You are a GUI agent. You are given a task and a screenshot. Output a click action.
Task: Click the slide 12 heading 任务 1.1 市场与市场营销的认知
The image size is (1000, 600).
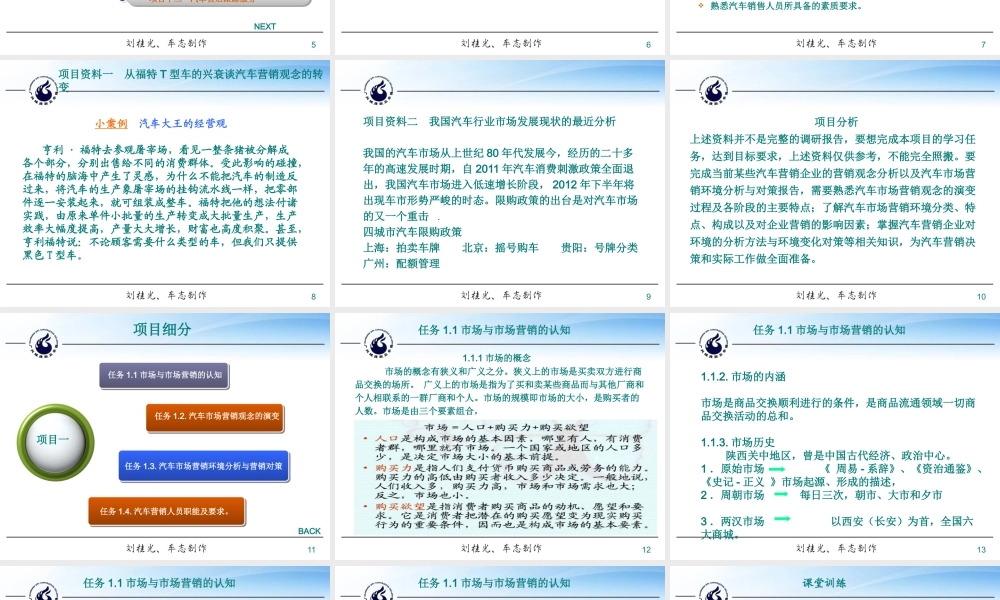tap(494, 330)
